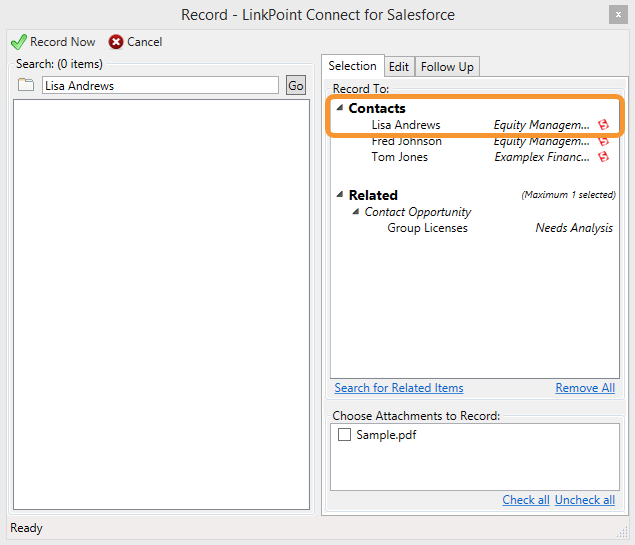Click the red icon next to Lisa Andrews
Image resolution: width=635 pixels, height=545 pixels.
(x=603, y=125)
